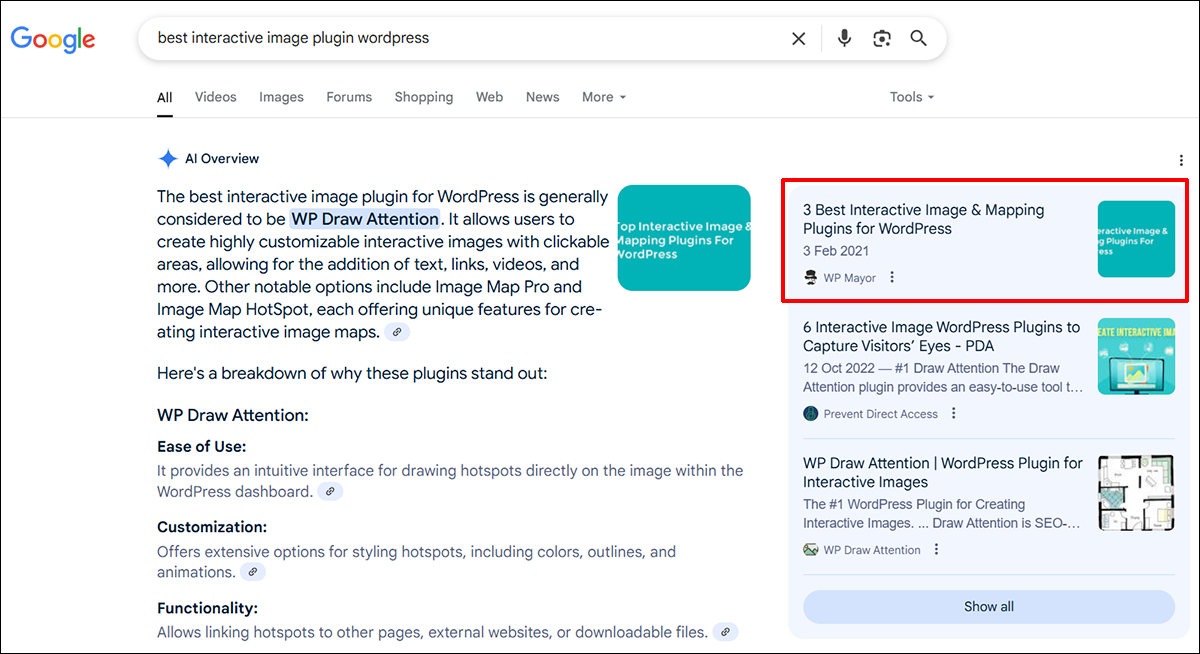Expand the More search filters dropdown

[604, 97]
